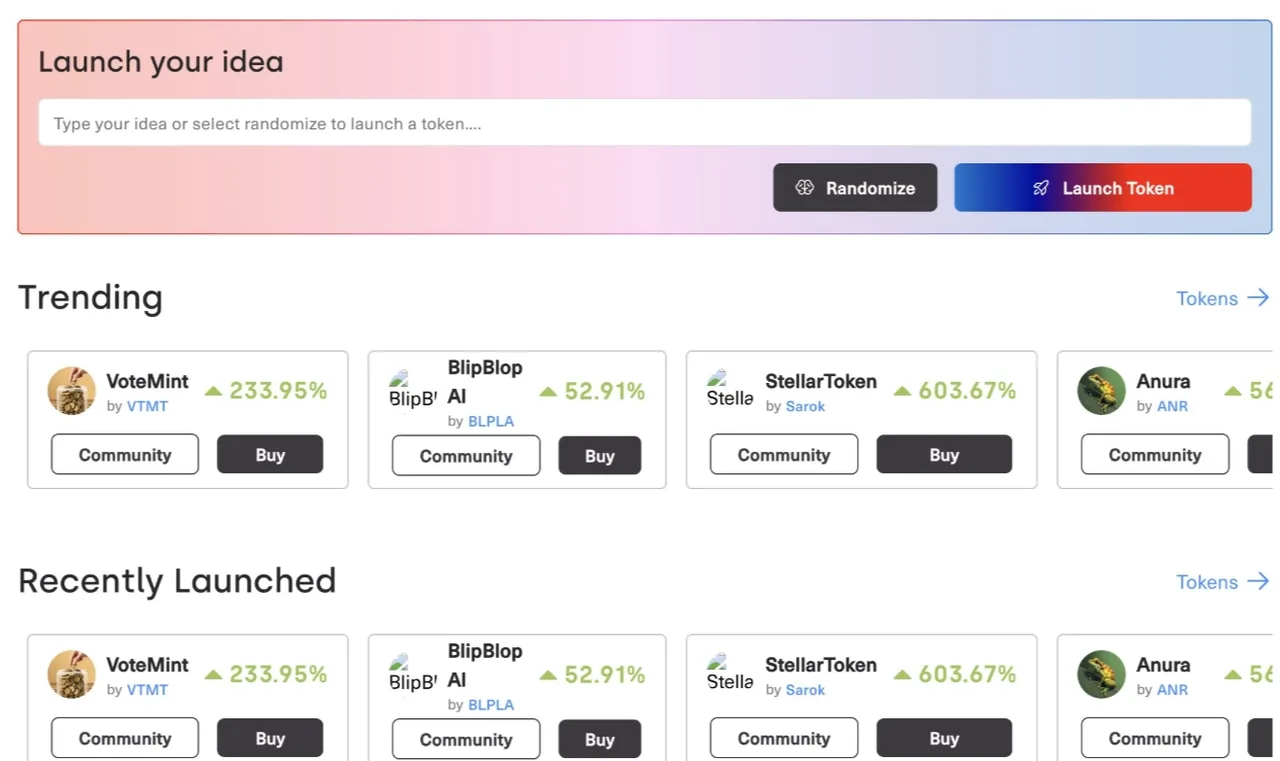The image size is (1280, 761).
Task: Click the StellarToken image in Trending
Action: point(730,390)
